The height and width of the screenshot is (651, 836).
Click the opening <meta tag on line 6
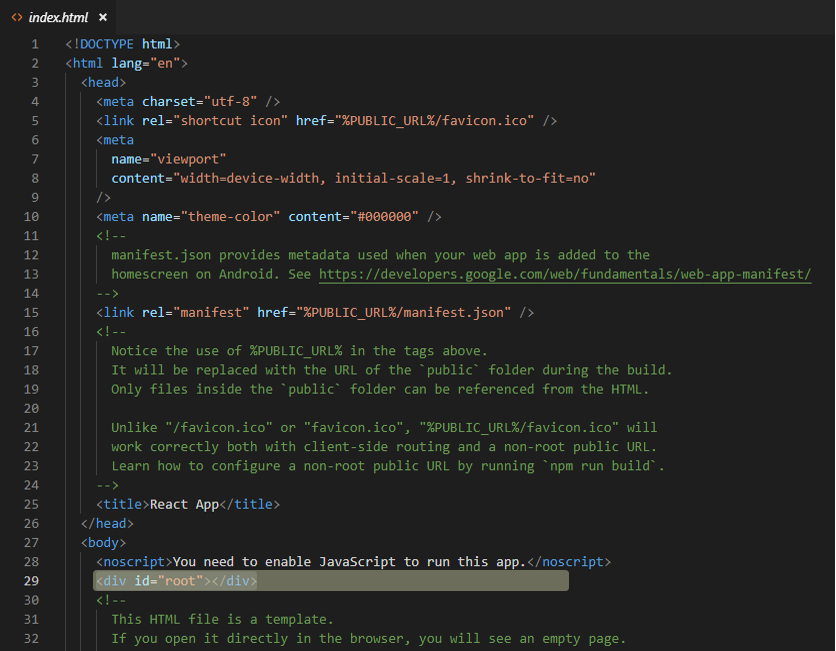pyautogui.click(x=115, y=140)
